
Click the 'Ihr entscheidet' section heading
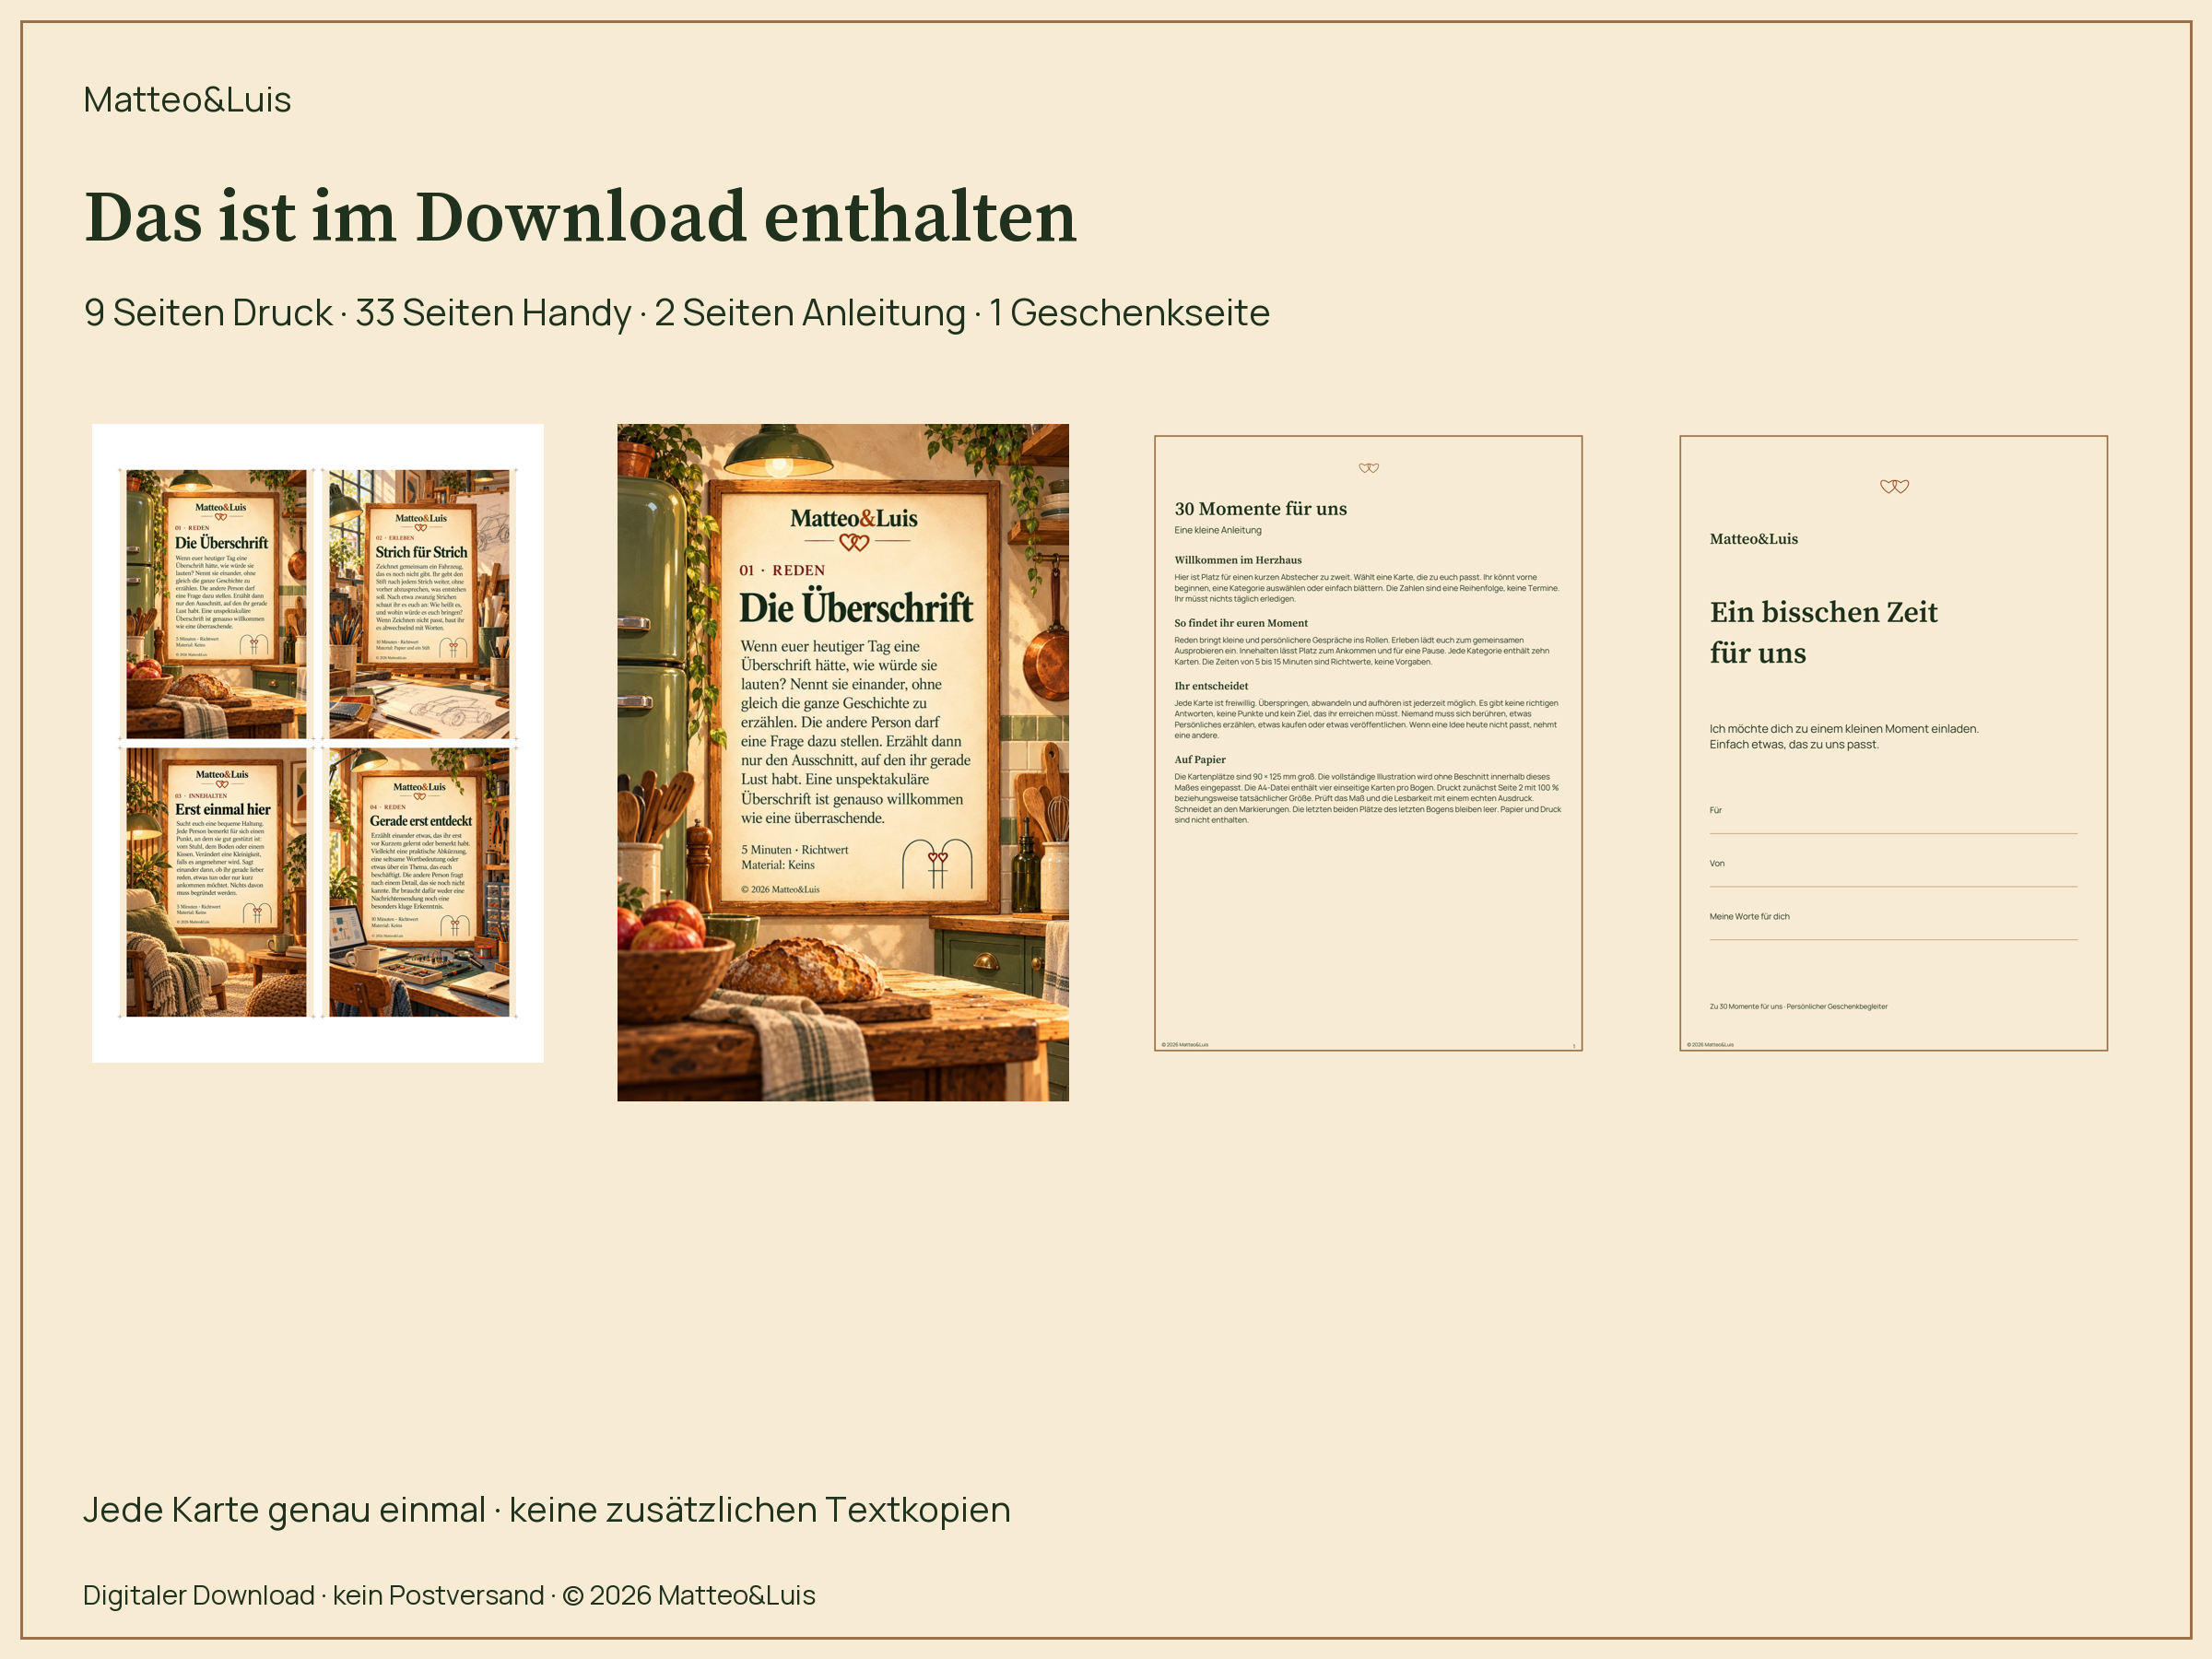[x=1211, y=686]
